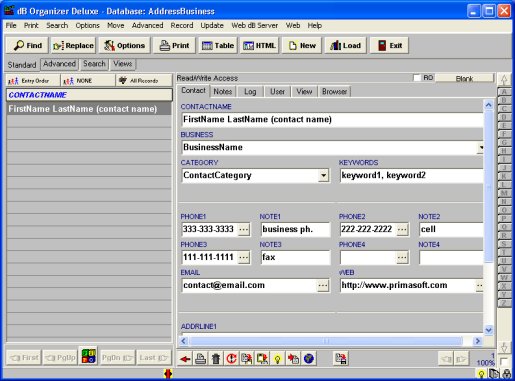
Task: Switch to the Notes tab
Action: pyautogui.click(x=223, y=91)
